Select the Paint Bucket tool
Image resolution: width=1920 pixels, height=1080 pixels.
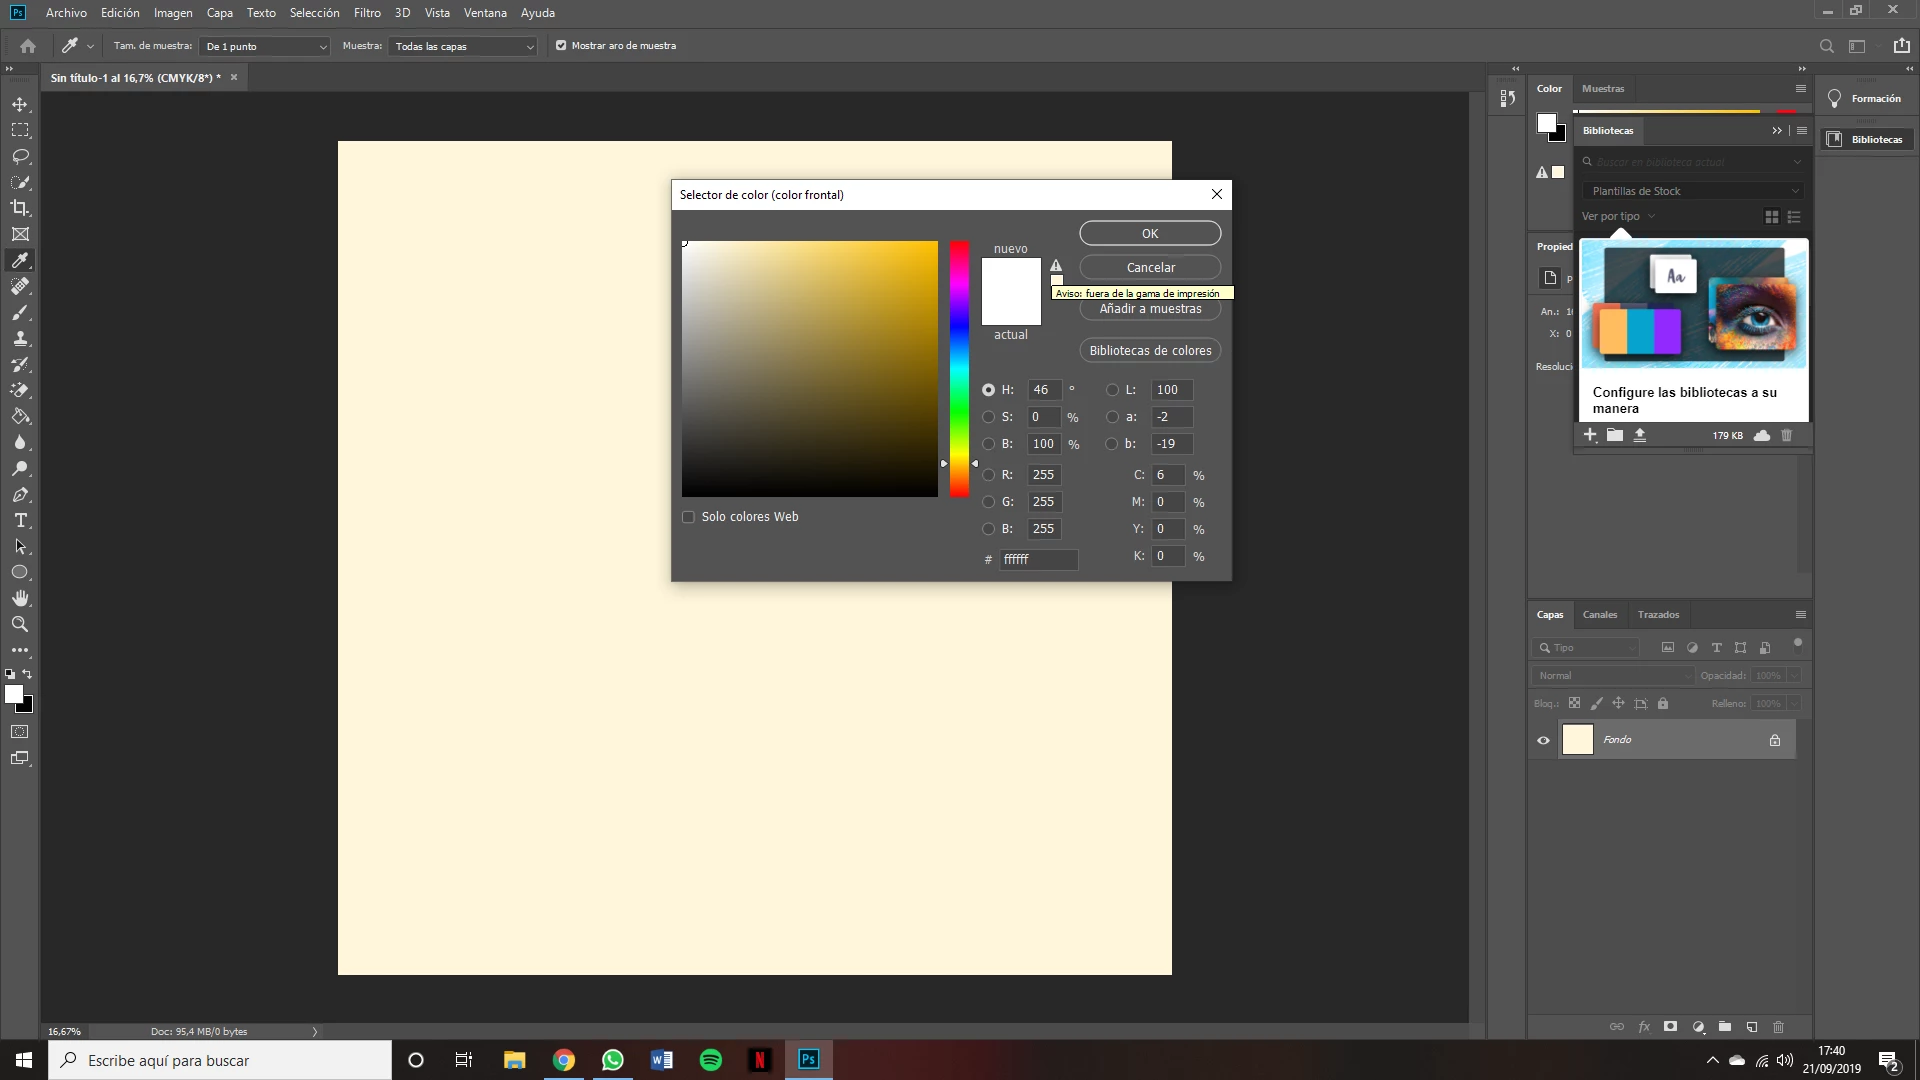(20, 417)
